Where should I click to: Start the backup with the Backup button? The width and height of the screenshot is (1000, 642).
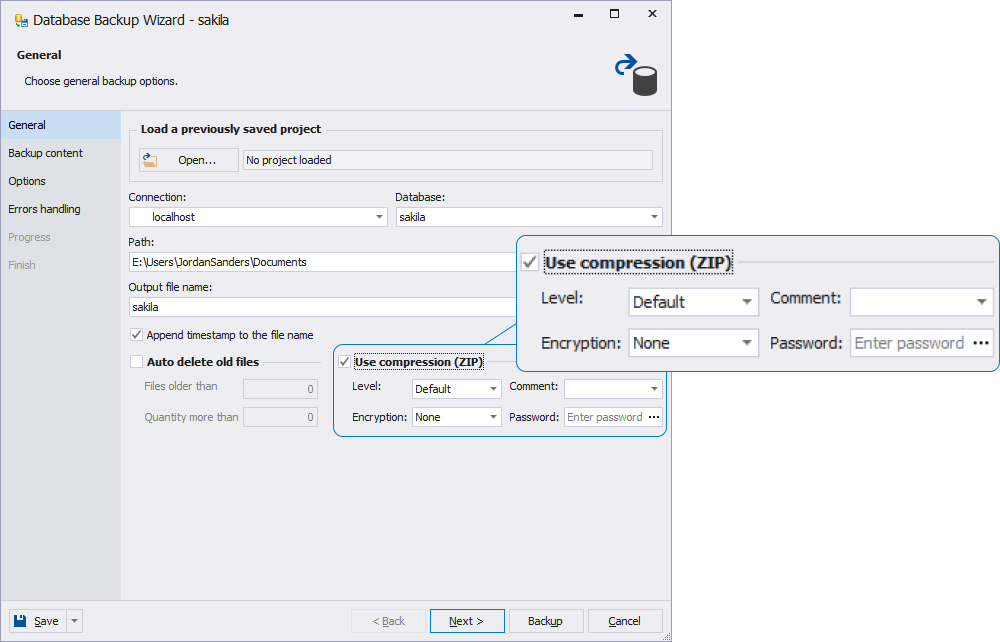[x=545, y=620]
